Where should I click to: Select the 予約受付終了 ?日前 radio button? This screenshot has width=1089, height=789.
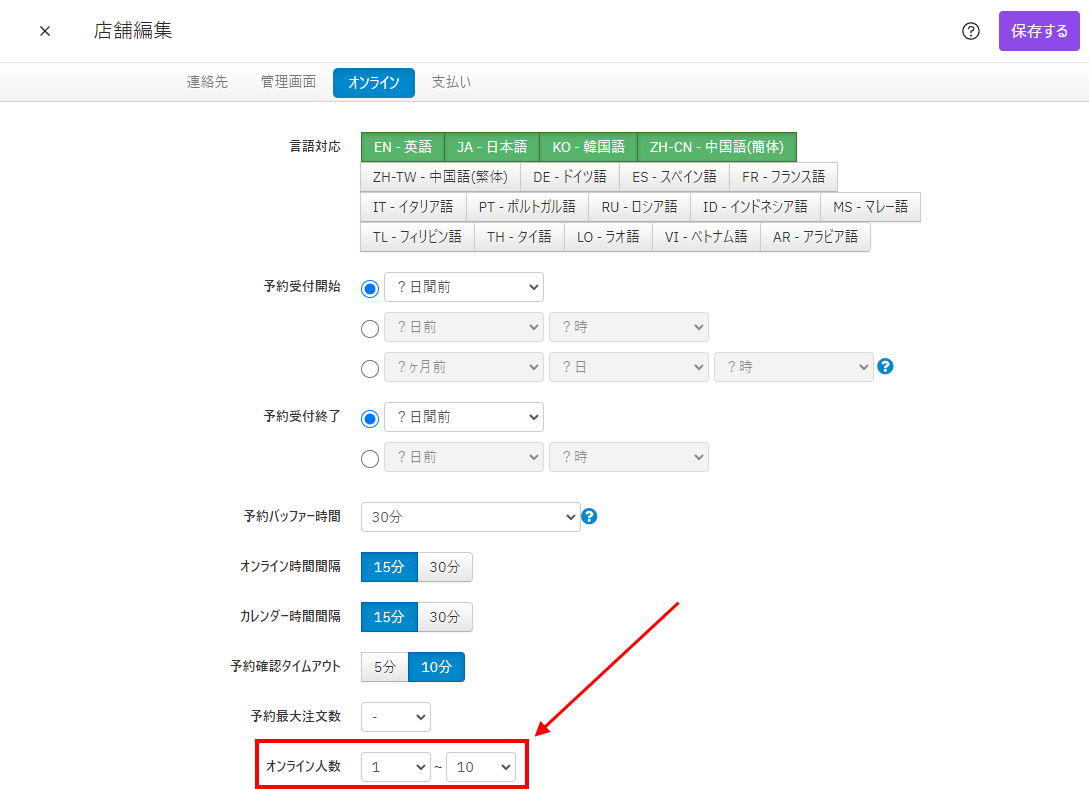[x=370, y=458]
